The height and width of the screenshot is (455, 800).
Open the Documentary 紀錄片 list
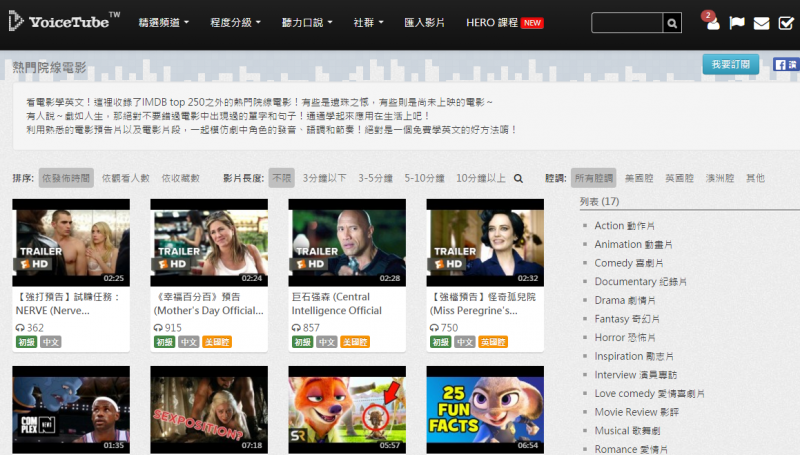640,282
